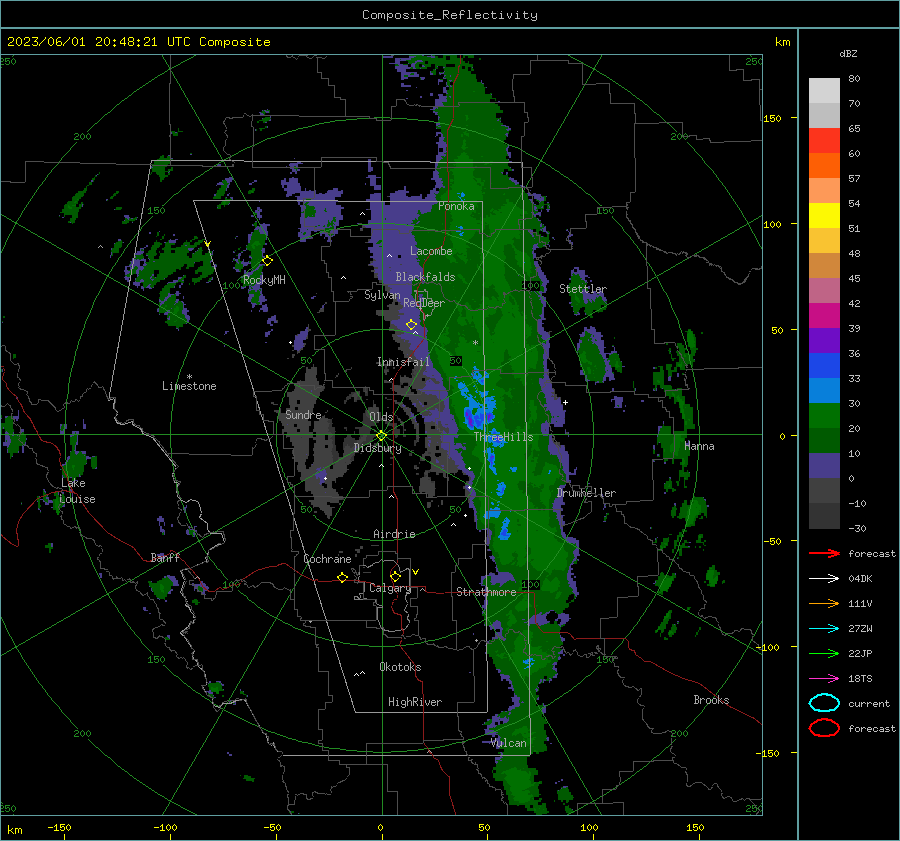
Task: Click the Strathmore city label
Action: click(486, 592)
